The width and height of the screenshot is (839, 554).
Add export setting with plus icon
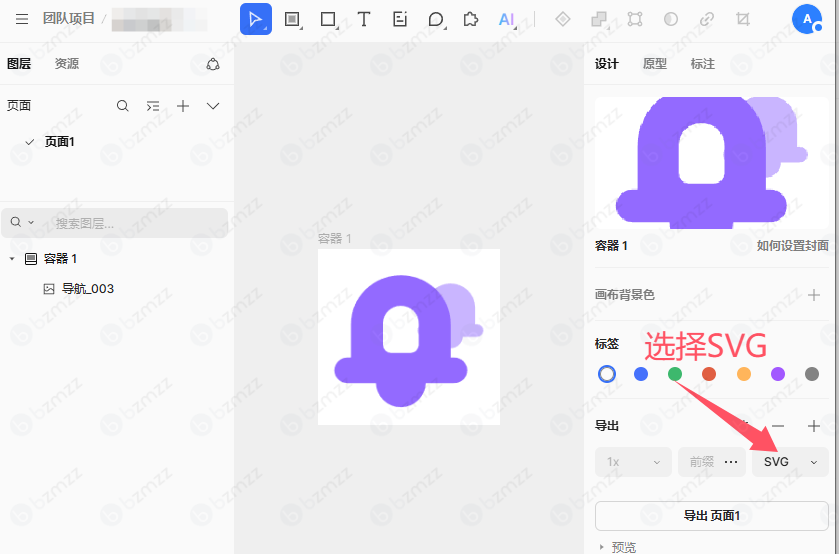tap(814, 426)
